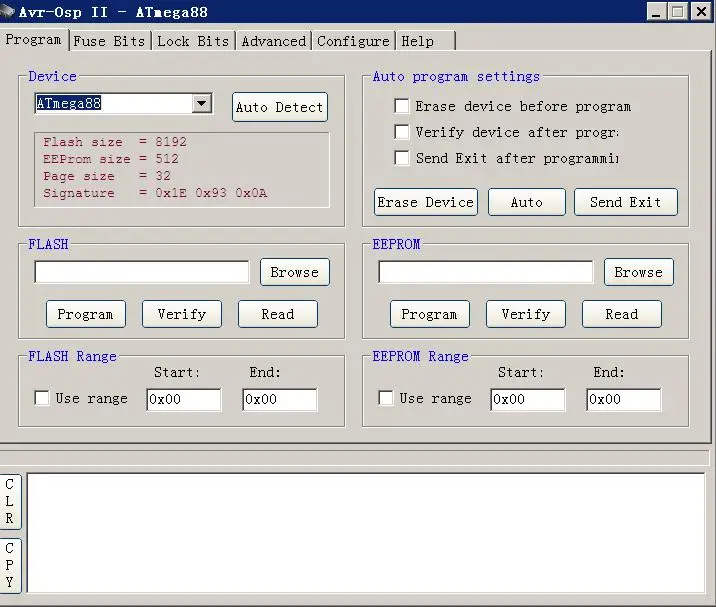Click the FLASH Range Start address field
This screenshot has width=716, height=607.
[184, 399]
